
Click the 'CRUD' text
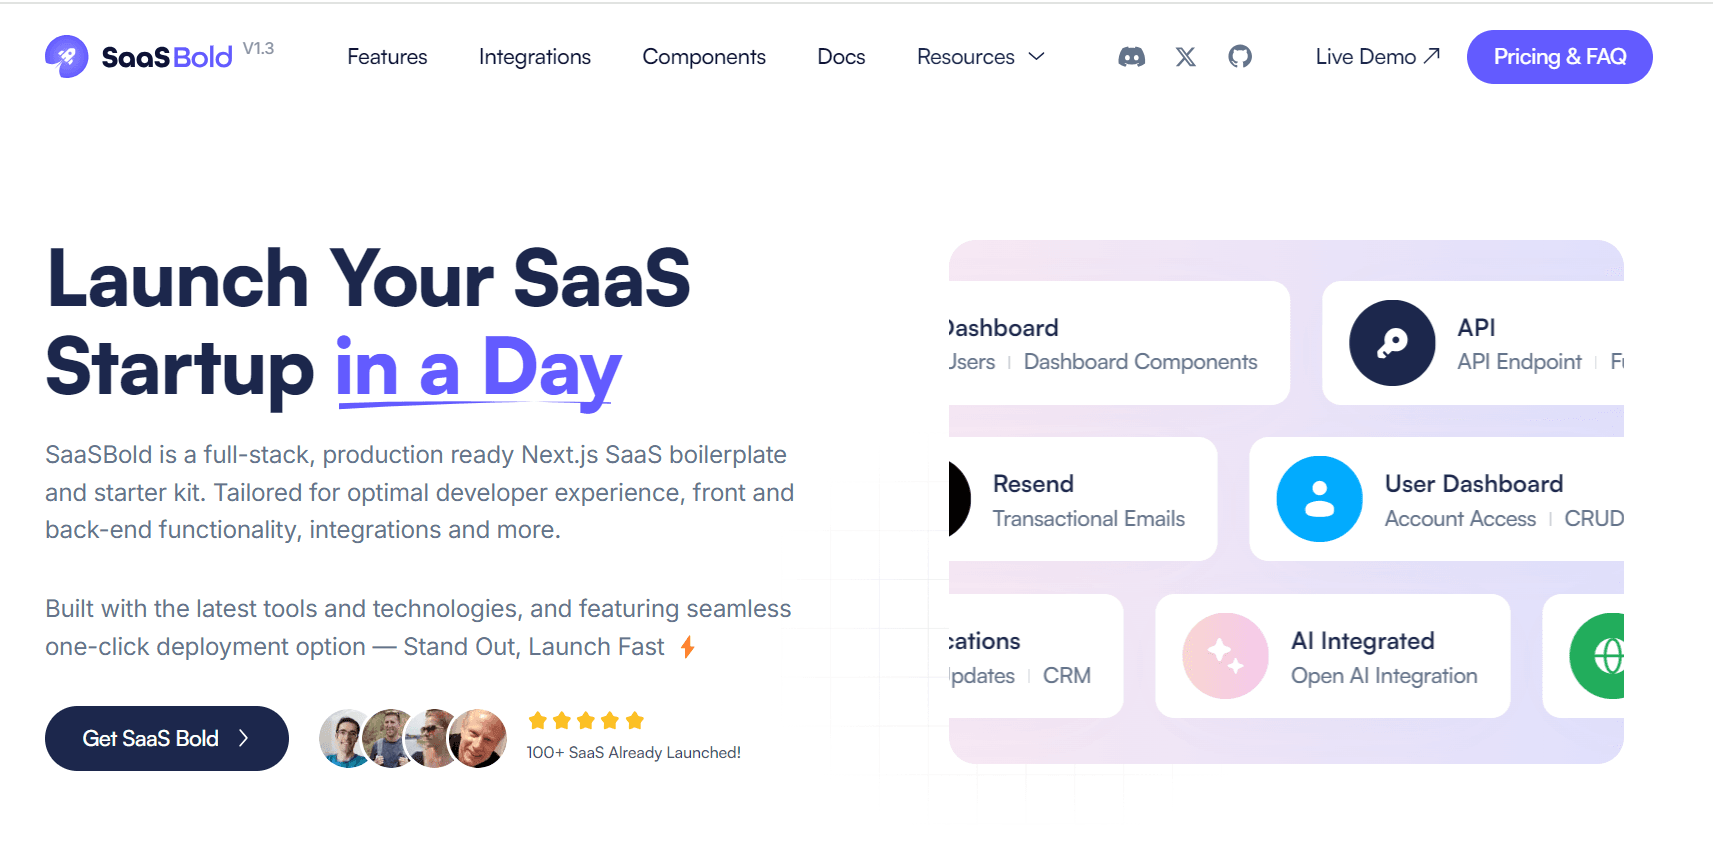[x=1594, y=518]
